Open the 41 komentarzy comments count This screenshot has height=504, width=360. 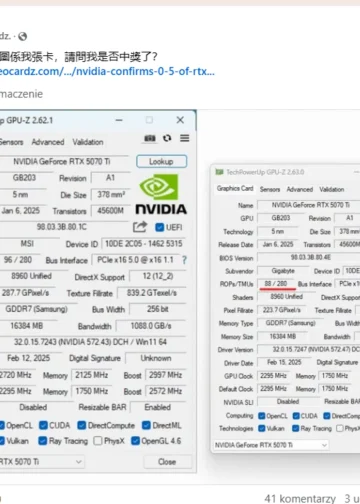coord(300,498)
